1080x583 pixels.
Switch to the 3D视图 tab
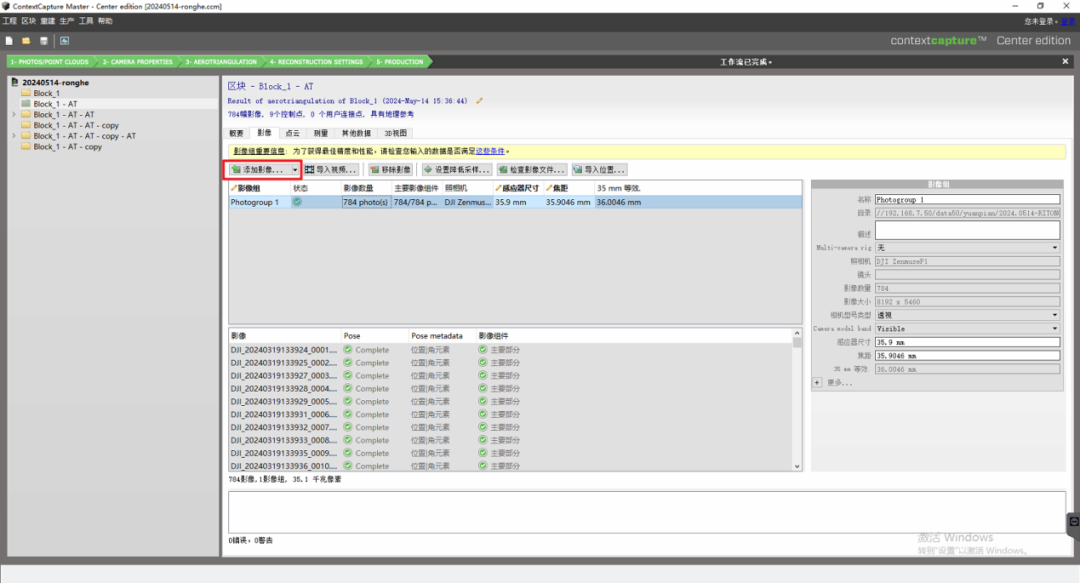(395, 133)
